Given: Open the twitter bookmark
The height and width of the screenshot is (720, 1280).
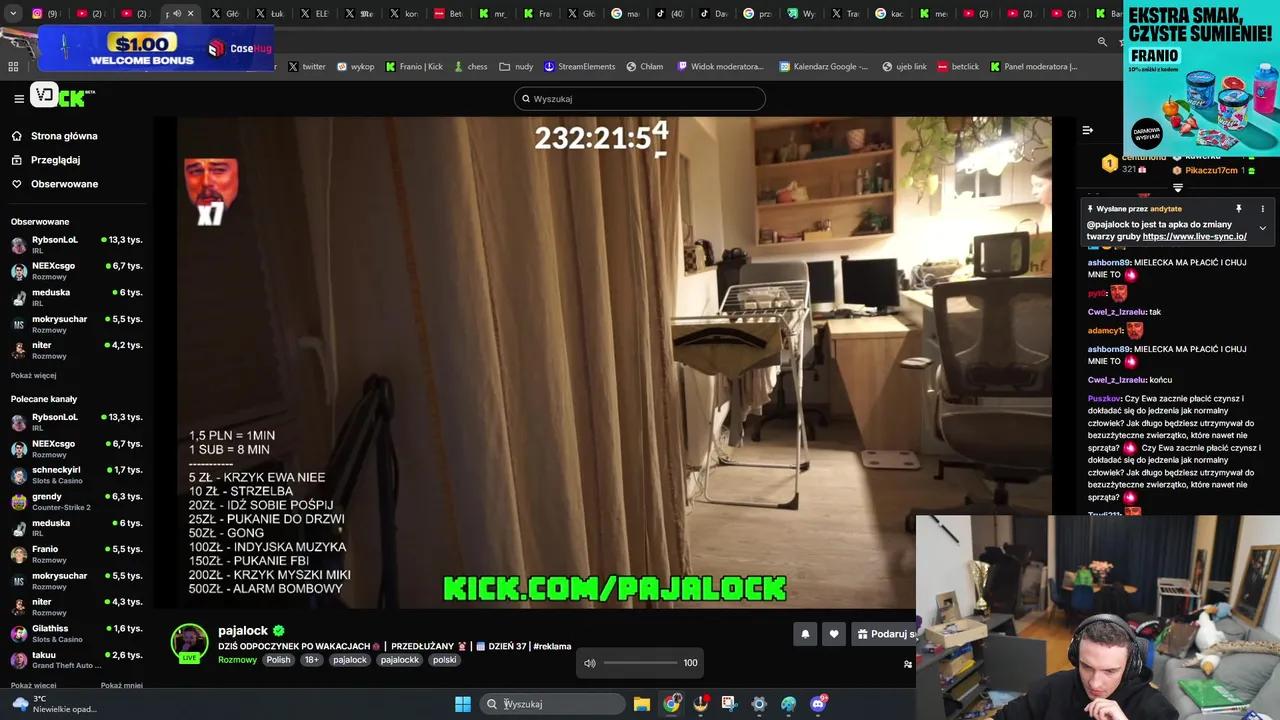Looking at the screenshot, I should click(x=307, y=67).
